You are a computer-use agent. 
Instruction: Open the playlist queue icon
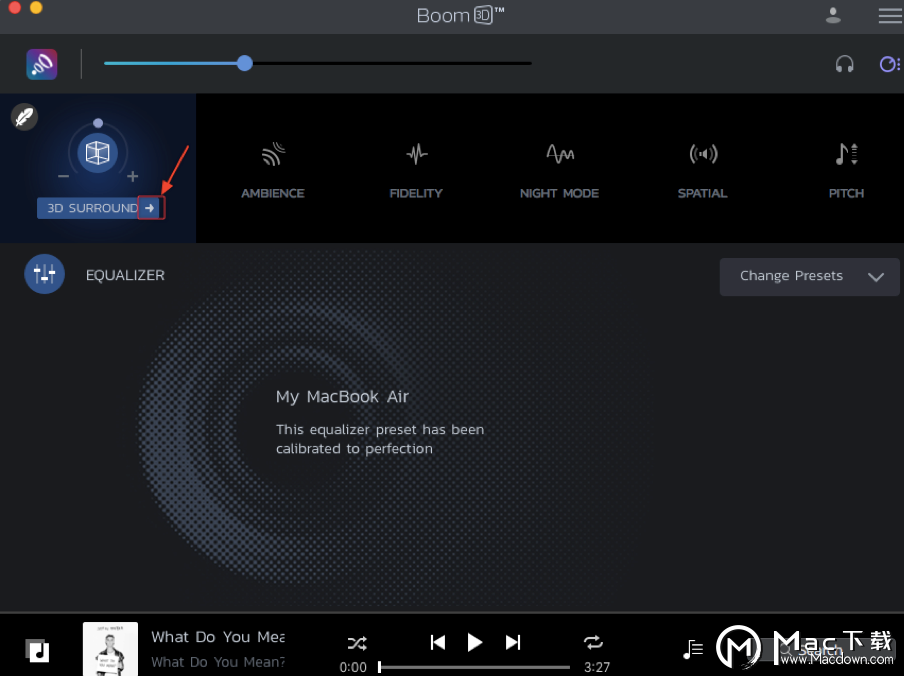(x=692, y=649)
